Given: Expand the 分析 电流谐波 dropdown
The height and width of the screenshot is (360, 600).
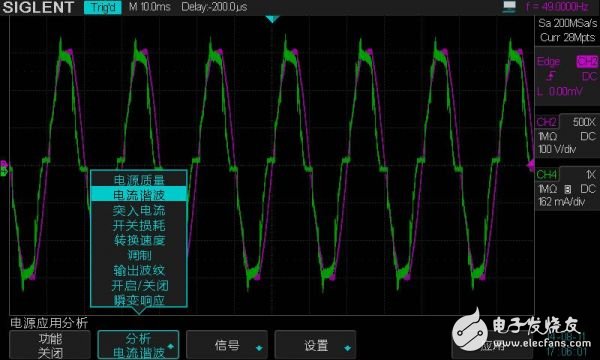Looking at the screenshot, I should tap(139, 345).
